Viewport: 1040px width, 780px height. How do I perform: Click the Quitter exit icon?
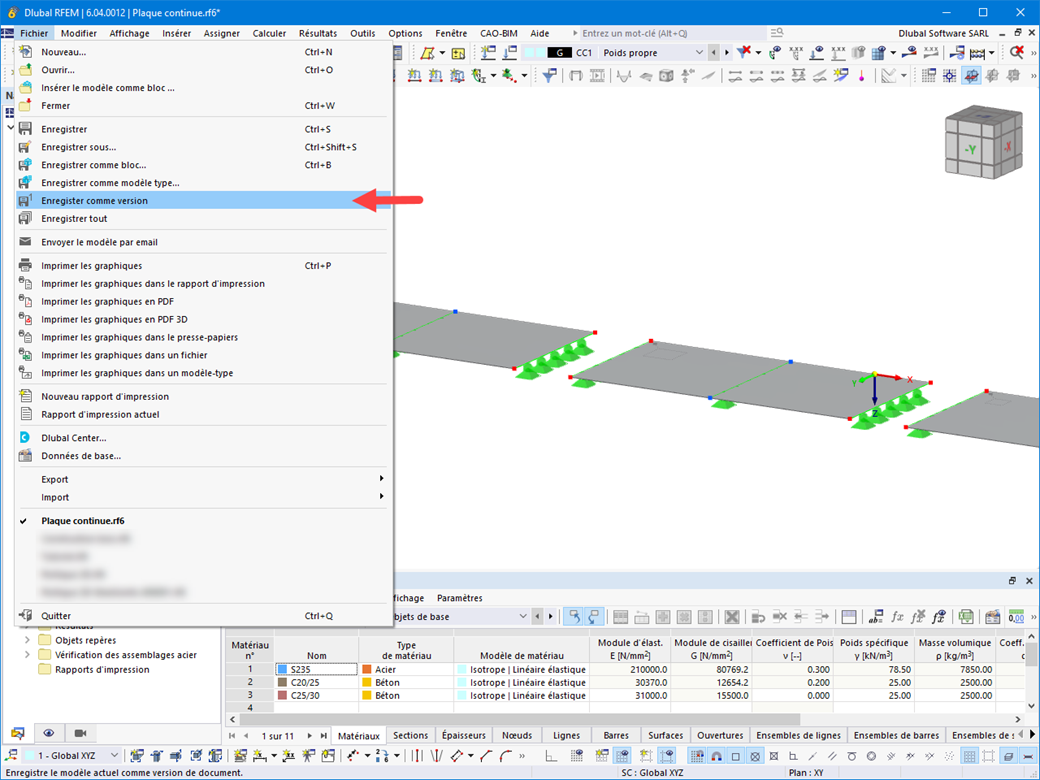click(x=25, y=616)
